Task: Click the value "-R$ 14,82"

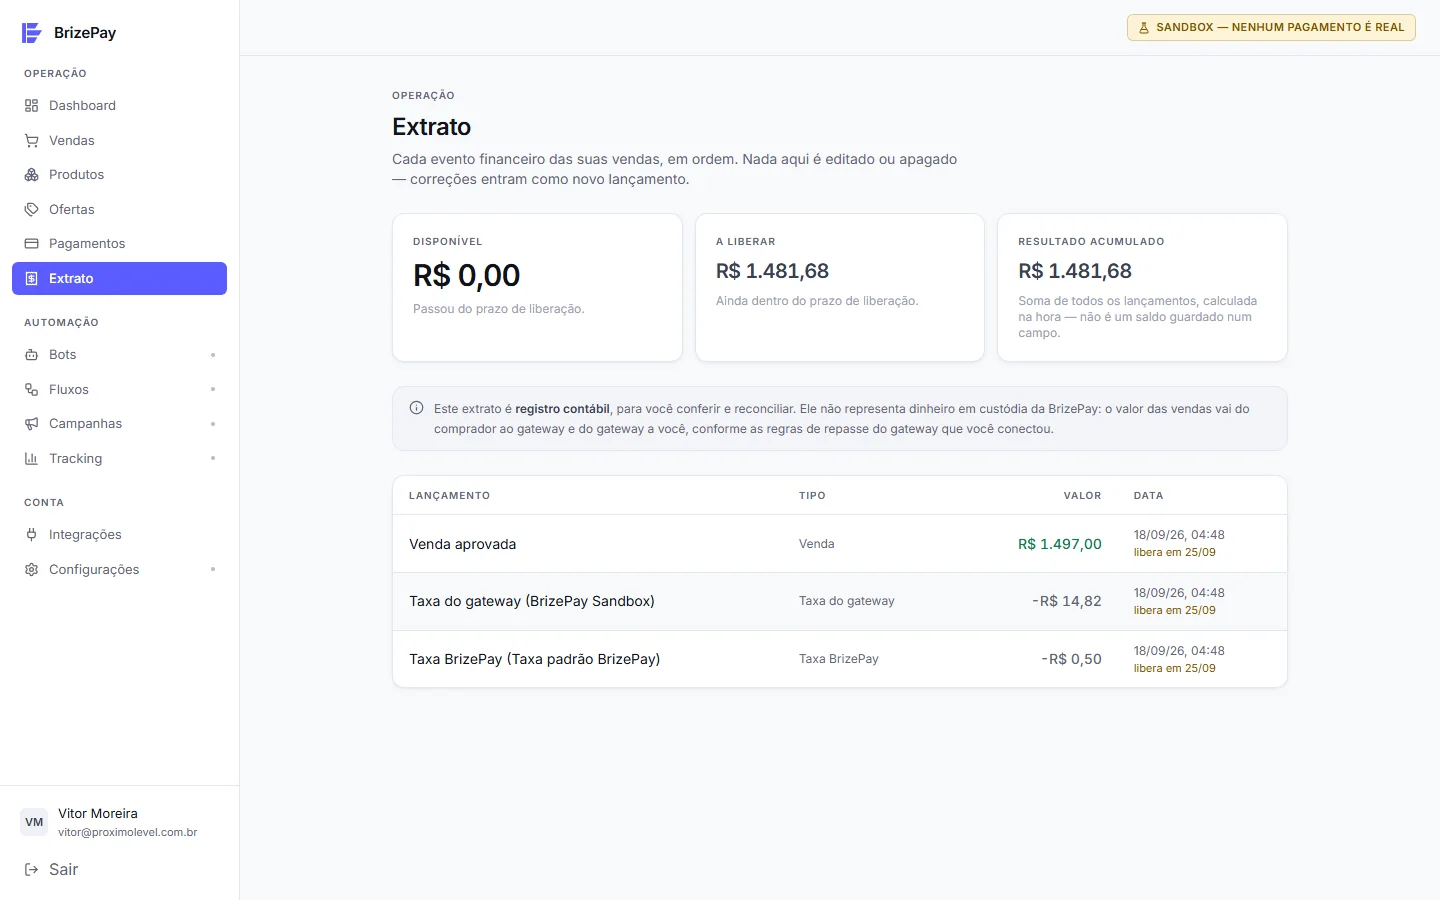Action: tap(1067, 601)
